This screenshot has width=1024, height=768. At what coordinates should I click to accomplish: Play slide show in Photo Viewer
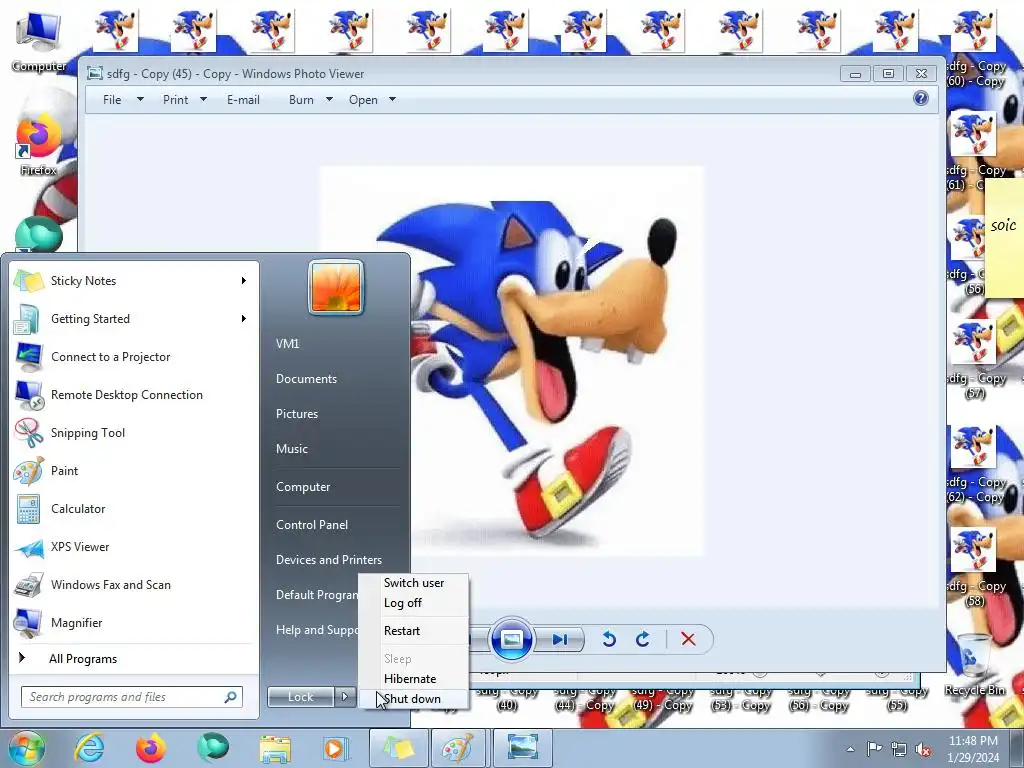coord(511,639)
